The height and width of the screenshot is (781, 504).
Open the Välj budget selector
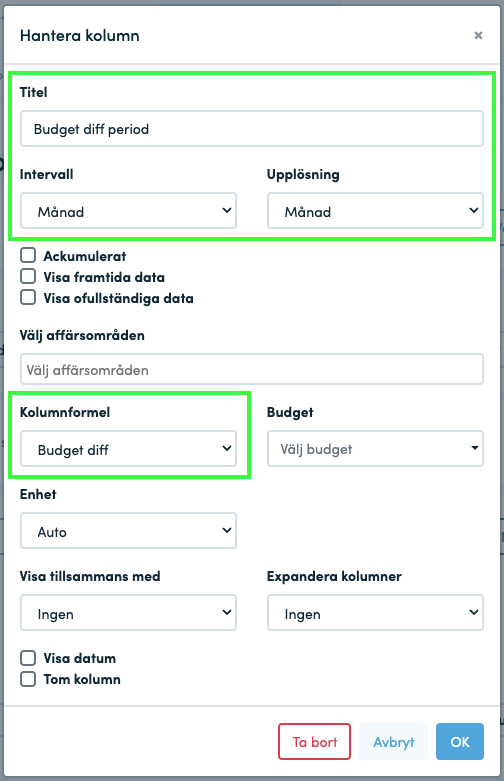[x=375, y=449]
